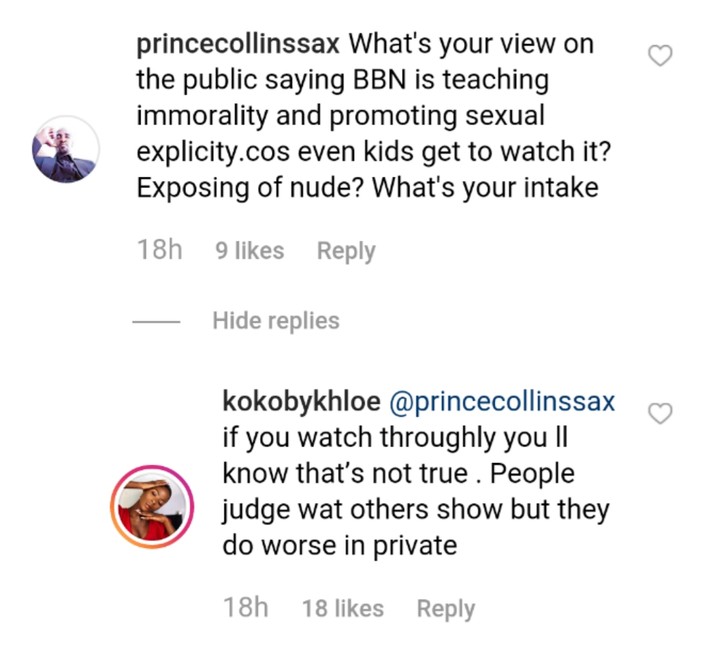Click the 18h timestamp under kokobykhloe's reply
The height and width of the screenshot is (646, 720).
tap(244, 607)
